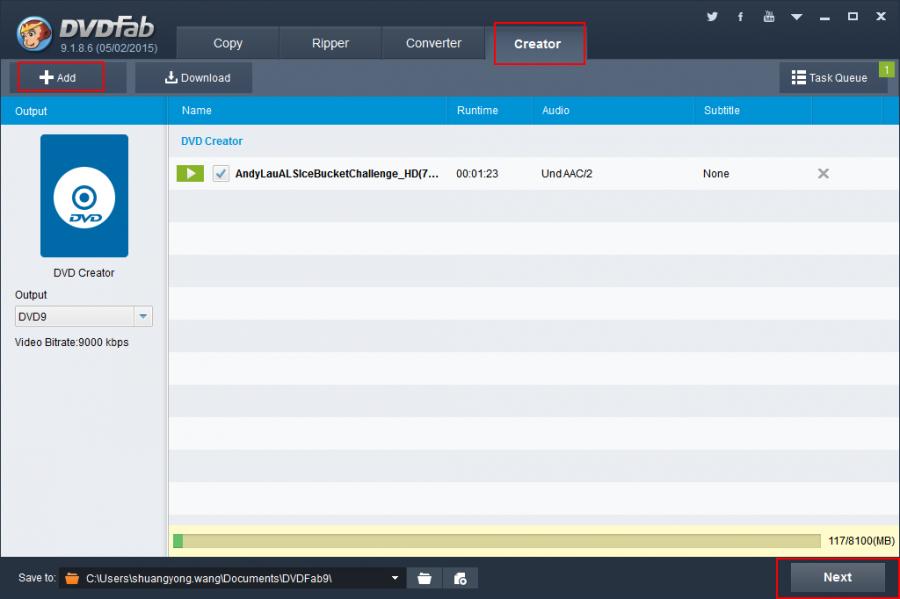Browse for output folder icon
900x599 pixels.
coord(424,578)
